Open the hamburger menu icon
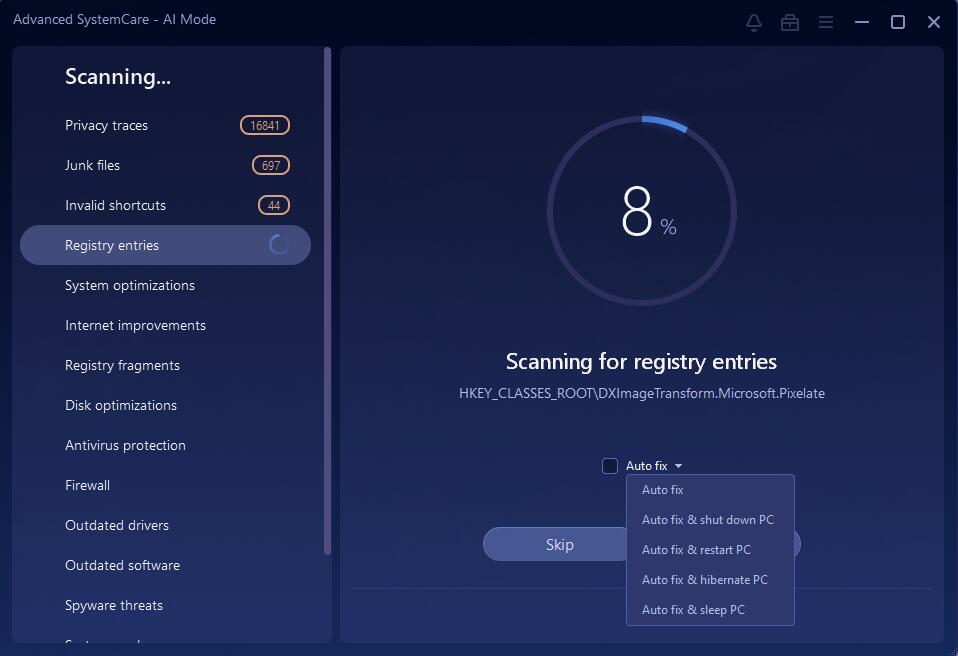 tap(826, 23)
